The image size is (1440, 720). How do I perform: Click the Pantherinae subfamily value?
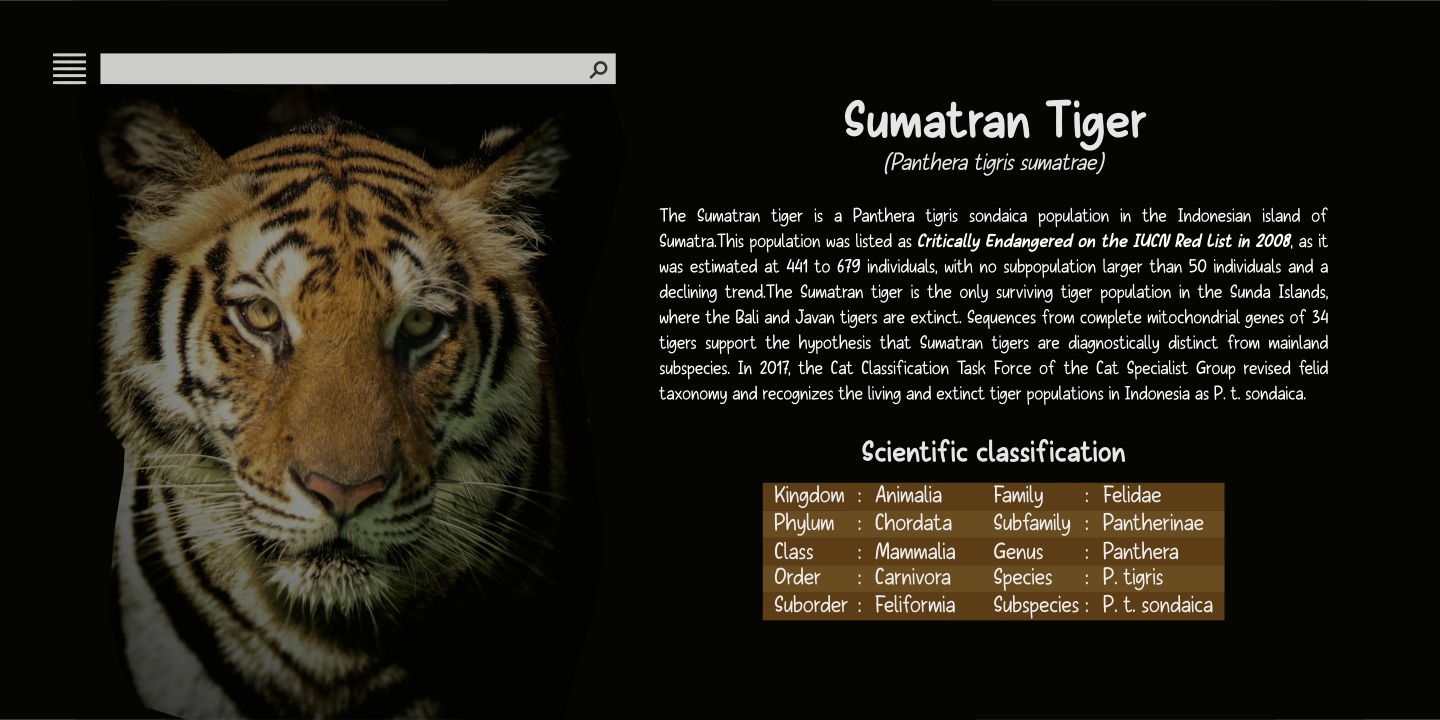pos(1153,523)
